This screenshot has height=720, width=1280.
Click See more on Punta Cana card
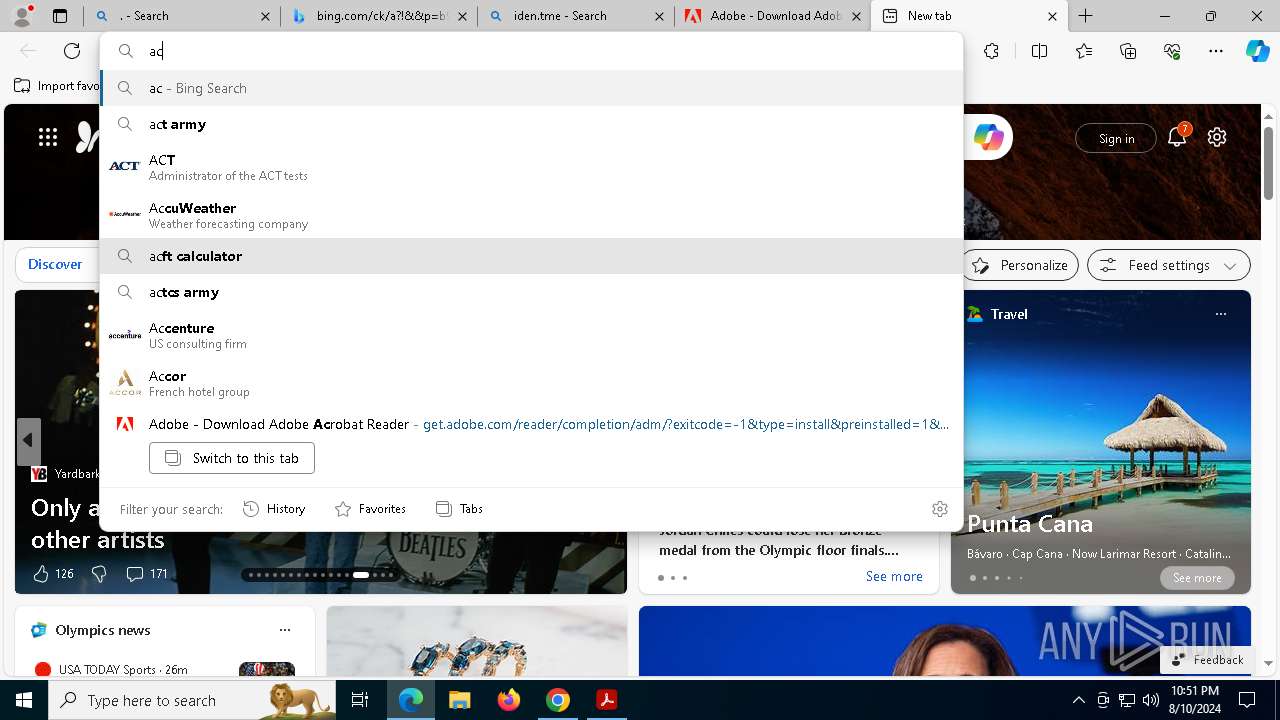tap(1197, 578)
